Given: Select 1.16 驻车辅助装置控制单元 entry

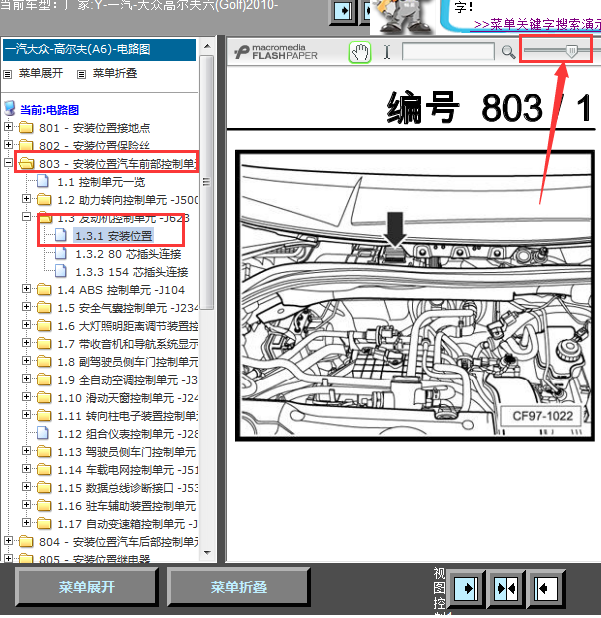Looking at the screenshot, I should pyautogui.click(x=127, y=506).
